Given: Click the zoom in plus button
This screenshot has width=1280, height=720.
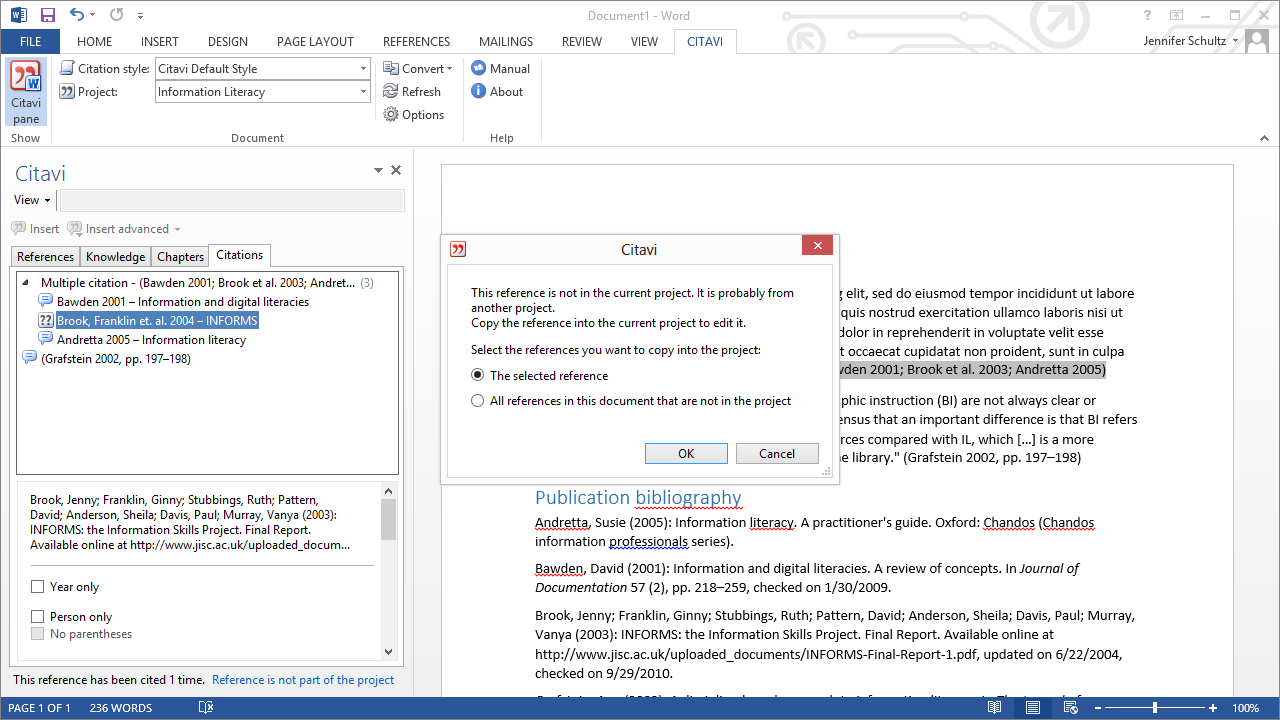Looking at the screenshot, I should click(1213, 707).
